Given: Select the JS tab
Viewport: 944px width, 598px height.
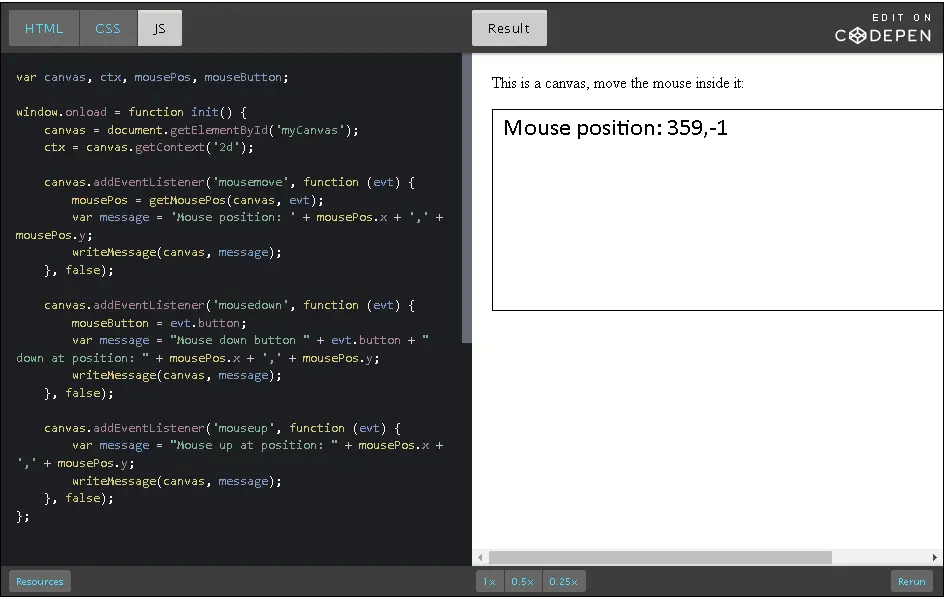Looking at the screenshot, I should (160, 28).
